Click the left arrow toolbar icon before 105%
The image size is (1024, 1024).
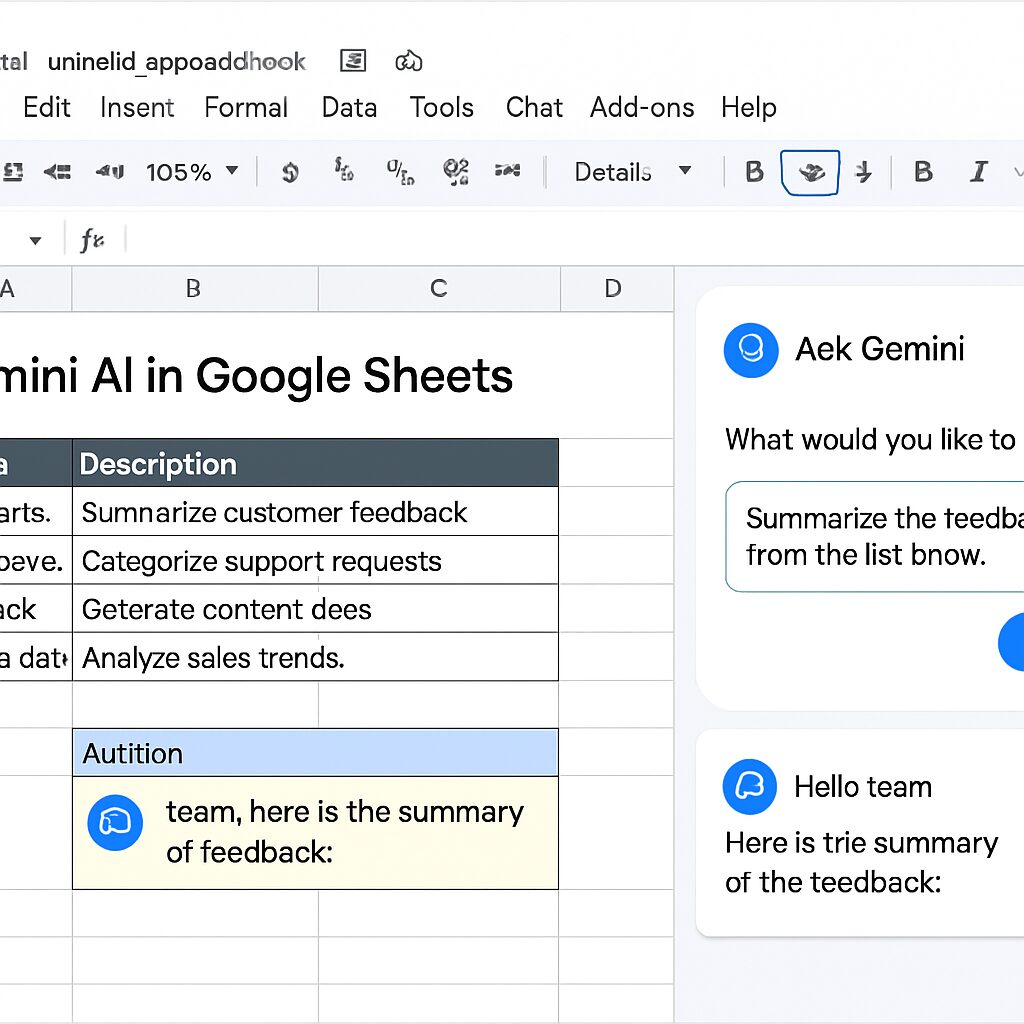57,172
